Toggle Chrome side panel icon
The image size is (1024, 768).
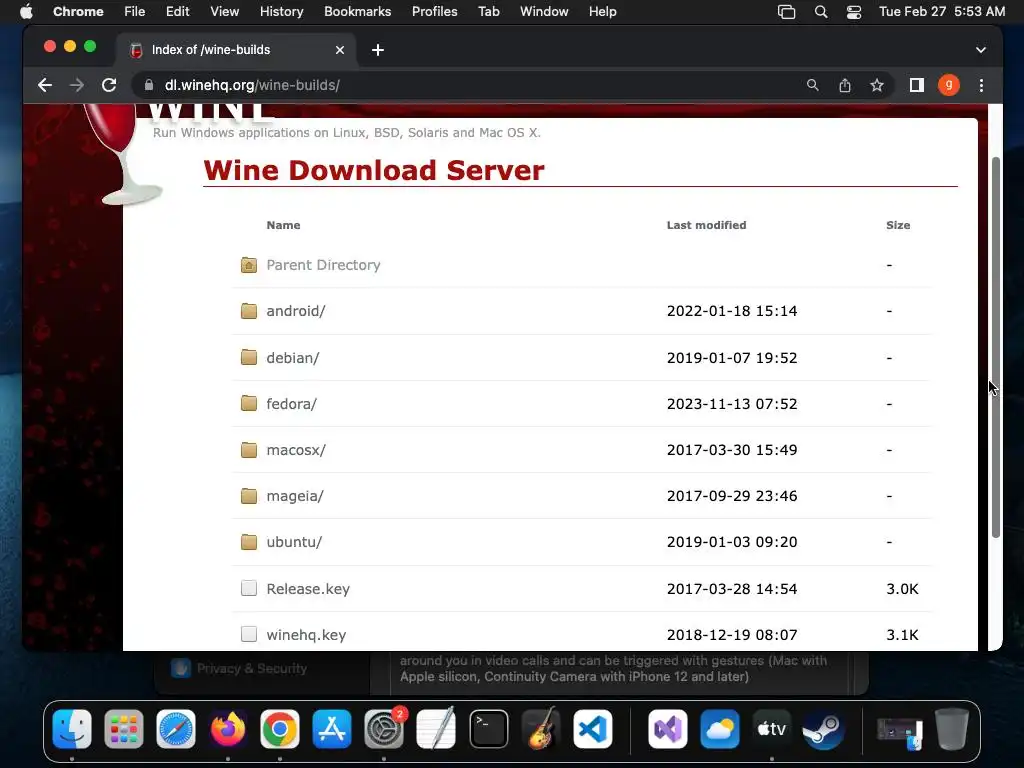coord(916,85)
